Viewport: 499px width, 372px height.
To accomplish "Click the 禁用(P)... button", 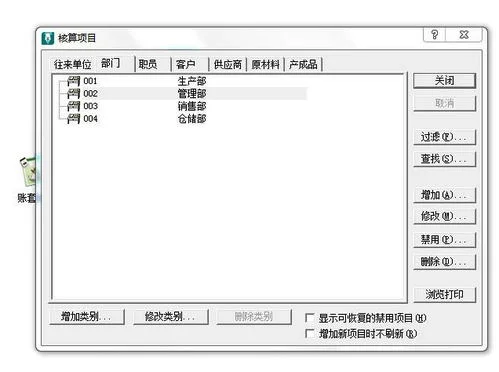I will click(x=444, y=240).
